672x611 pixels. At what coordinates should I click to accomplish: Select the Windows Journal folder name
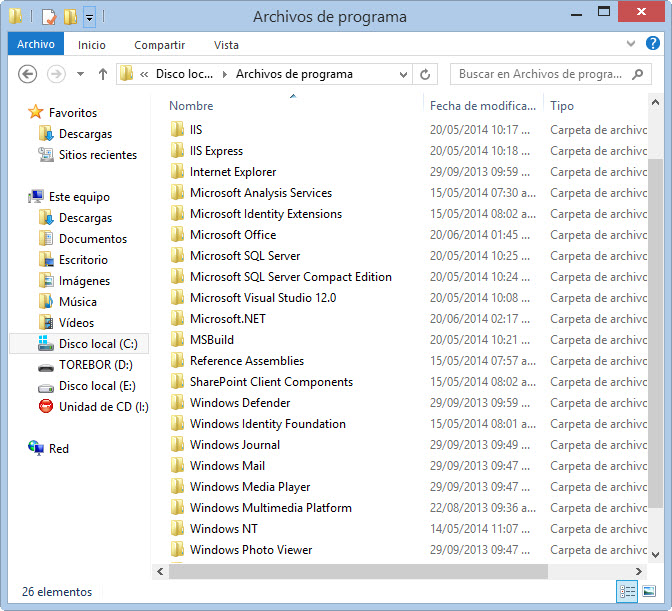coord(235,445)
